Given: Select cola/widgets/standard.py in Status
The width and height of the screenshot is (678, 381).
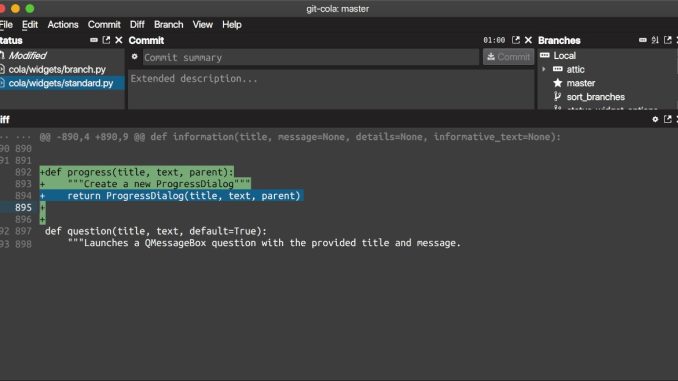Looking at the screenshot, I should pos(62,83).
